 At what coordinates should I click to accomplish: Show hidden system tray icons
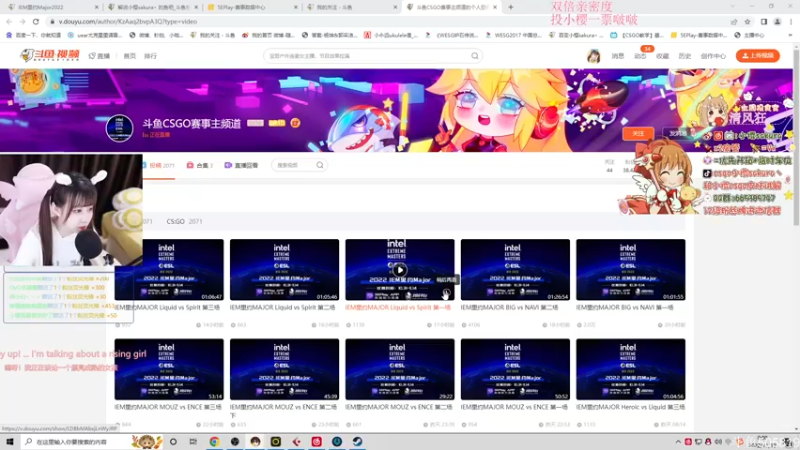click(x=678, y=442)
